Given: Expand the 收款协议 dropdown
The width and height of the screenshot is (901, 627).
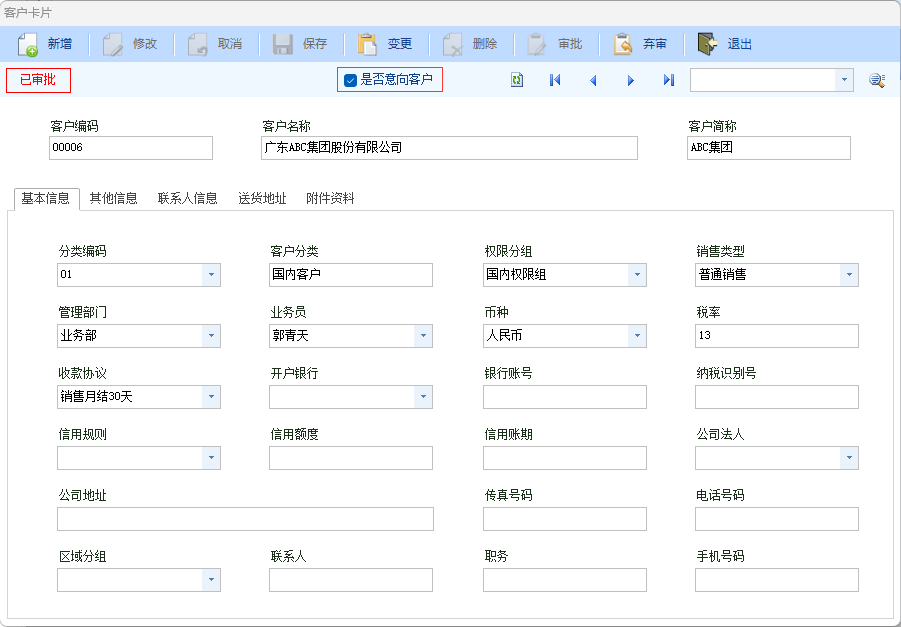Looking at the screenshot, I should click(211, 397).
